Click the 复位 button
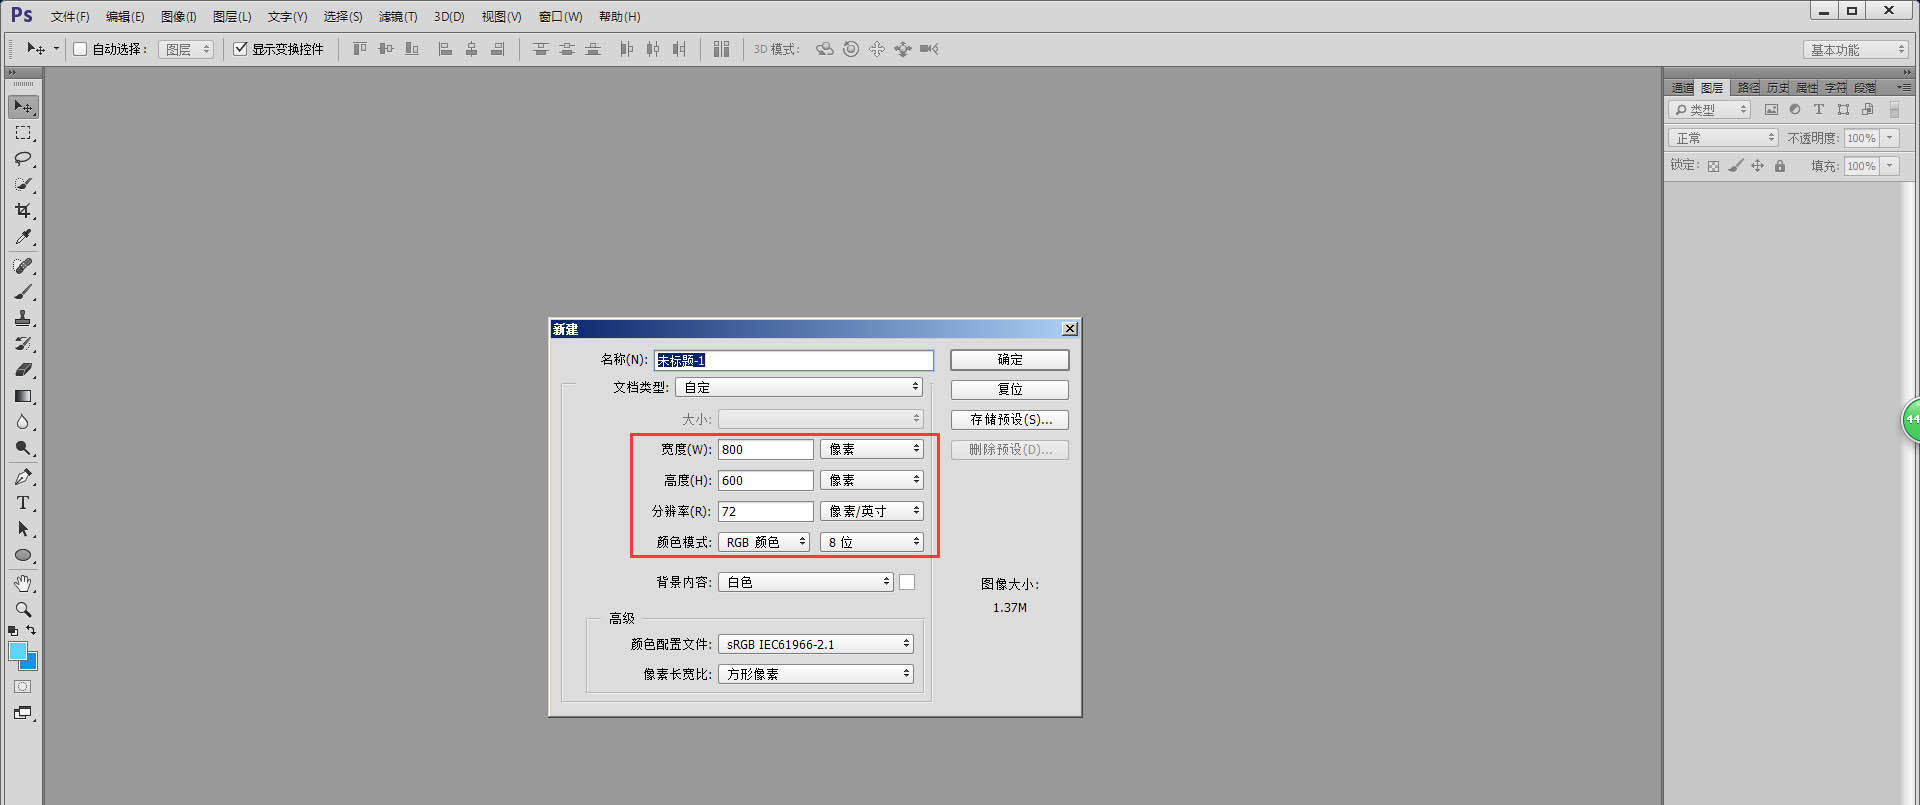 click(1009, 390)
